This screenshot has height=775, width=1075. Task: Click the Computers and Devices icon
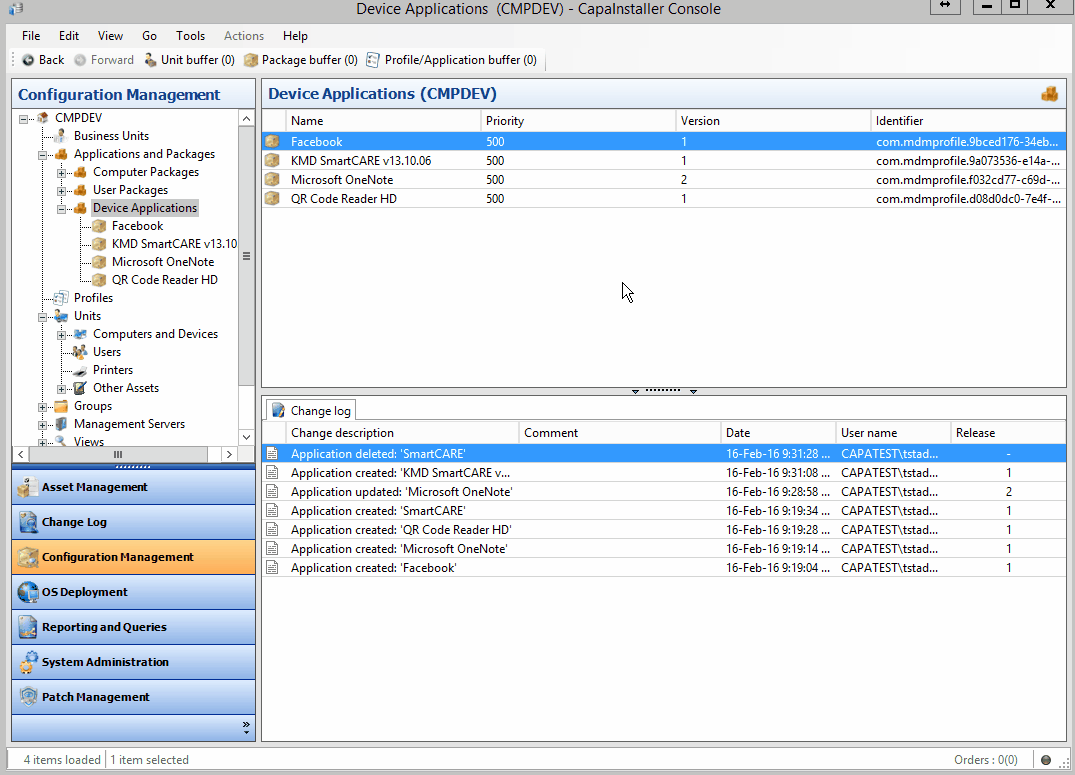point(80,334)
